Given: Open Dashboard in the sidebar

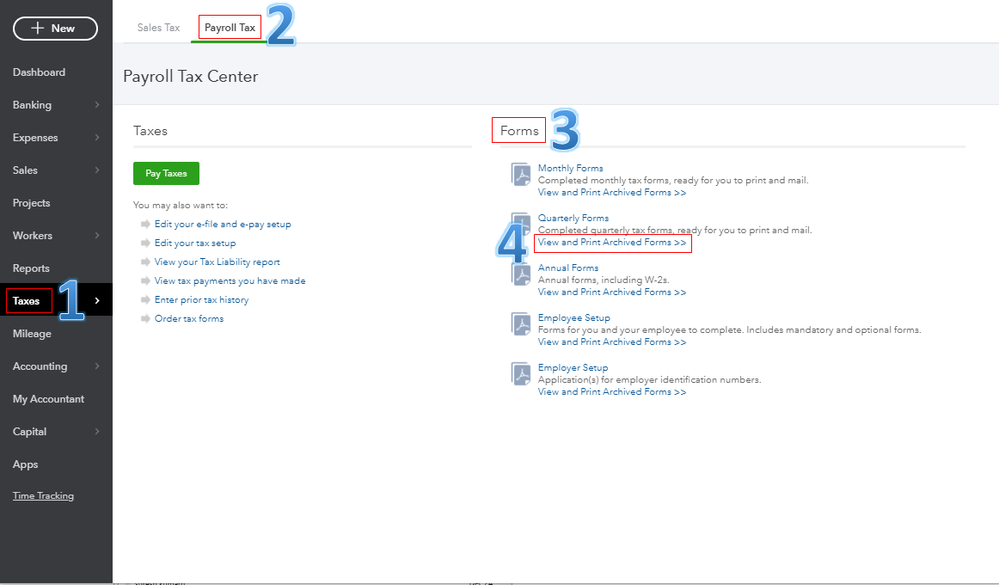Looking at the screenshot, I should tap(39, 72).
